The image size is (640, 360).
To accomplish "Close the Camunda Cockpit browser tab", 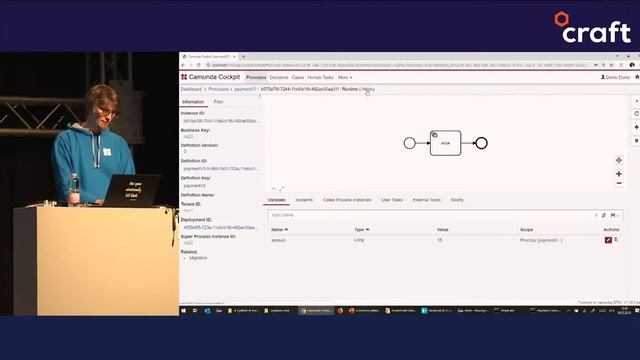I will pos(234,56).
